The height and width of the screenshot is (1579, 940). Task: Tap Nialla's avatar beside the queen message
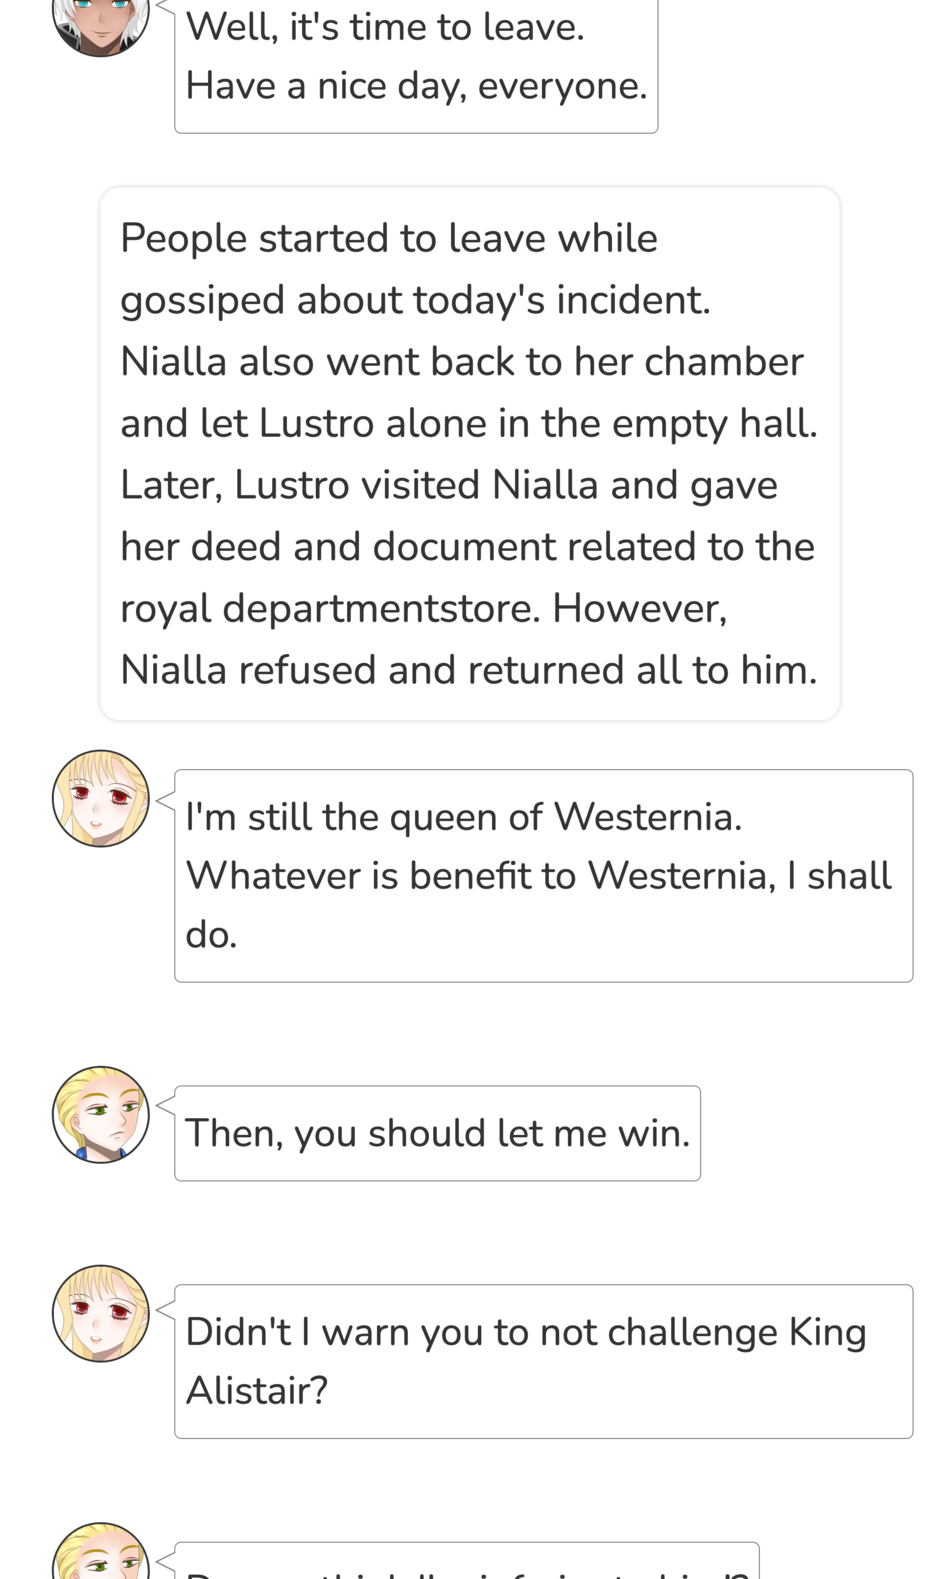coord(100,798)
